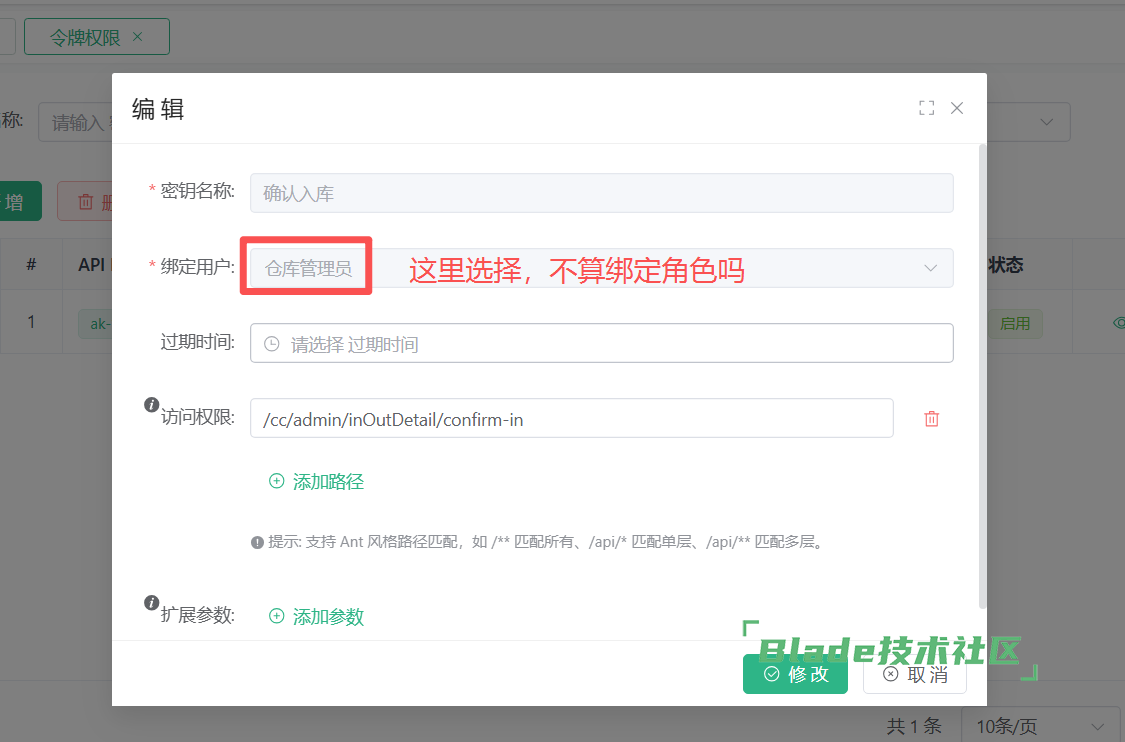Close the 令牌权限 tab using its X
The height and width of the screenshot is (742, 1125).
138,37
